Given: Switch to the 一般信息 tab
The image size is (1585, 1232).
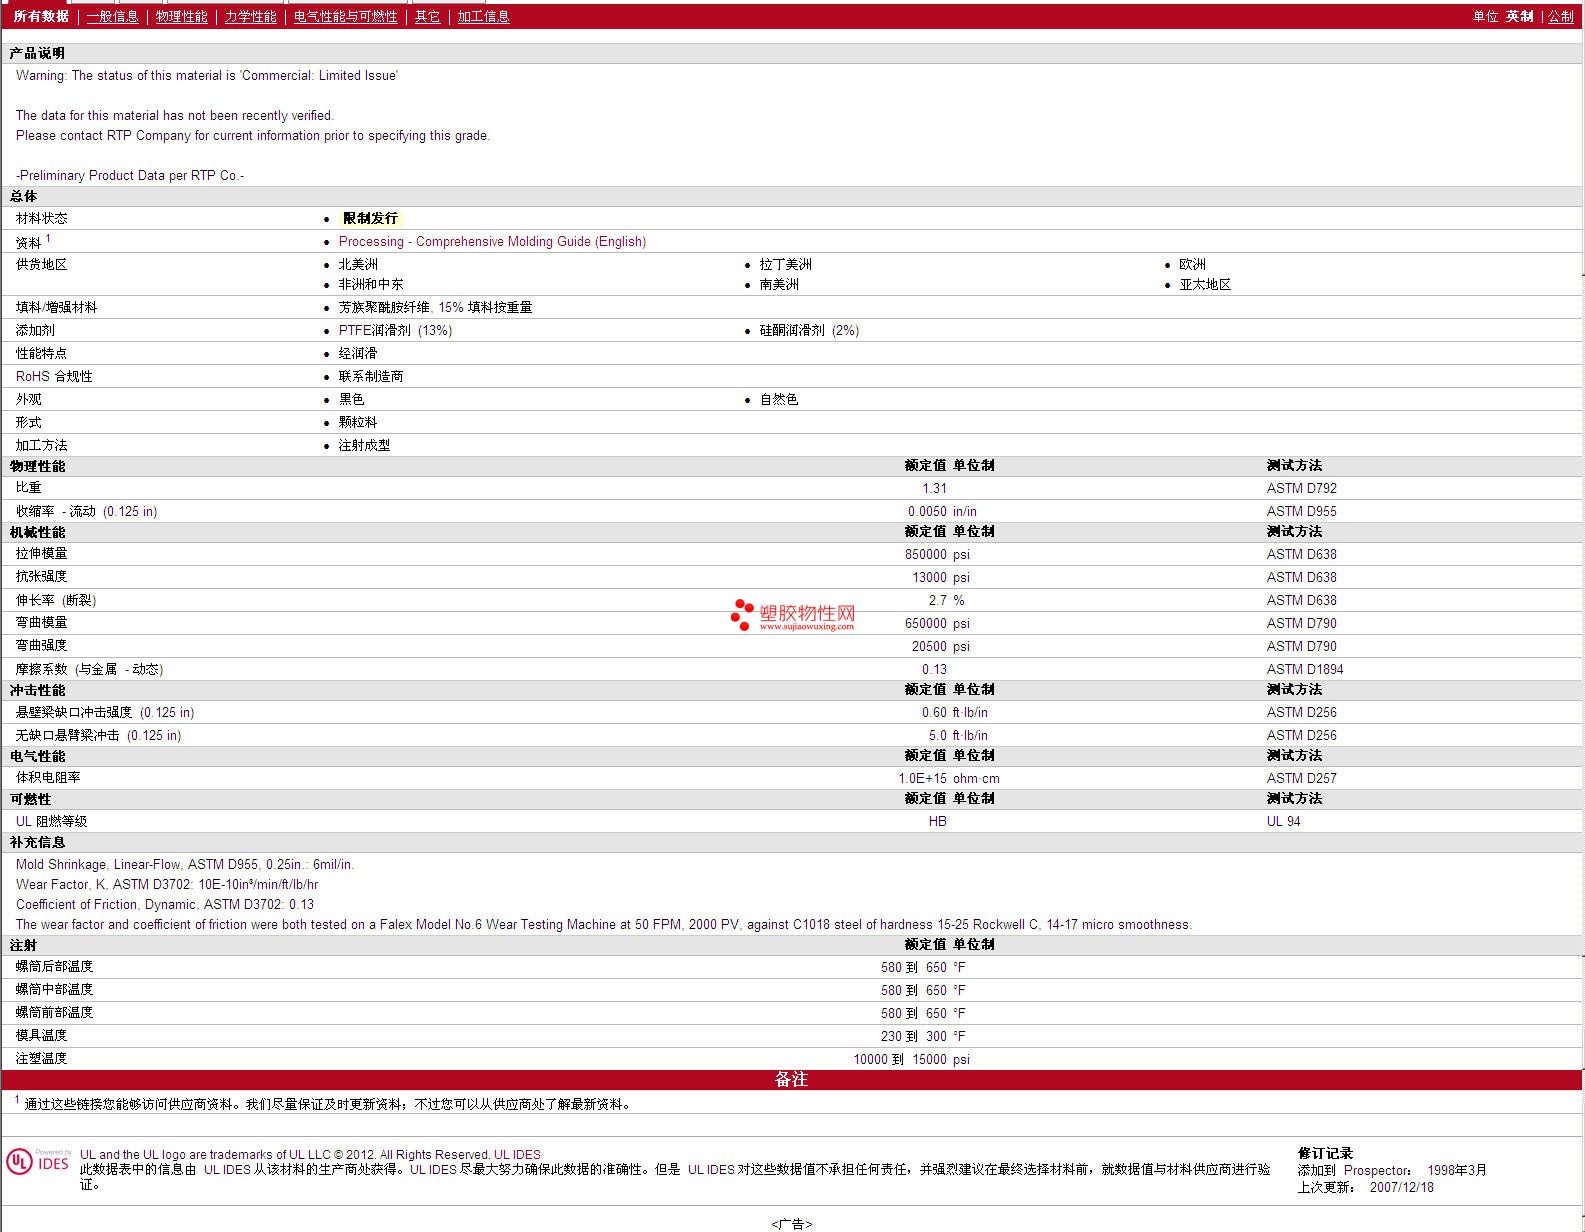Looking at the screenshot, I should tap(112, 17).
